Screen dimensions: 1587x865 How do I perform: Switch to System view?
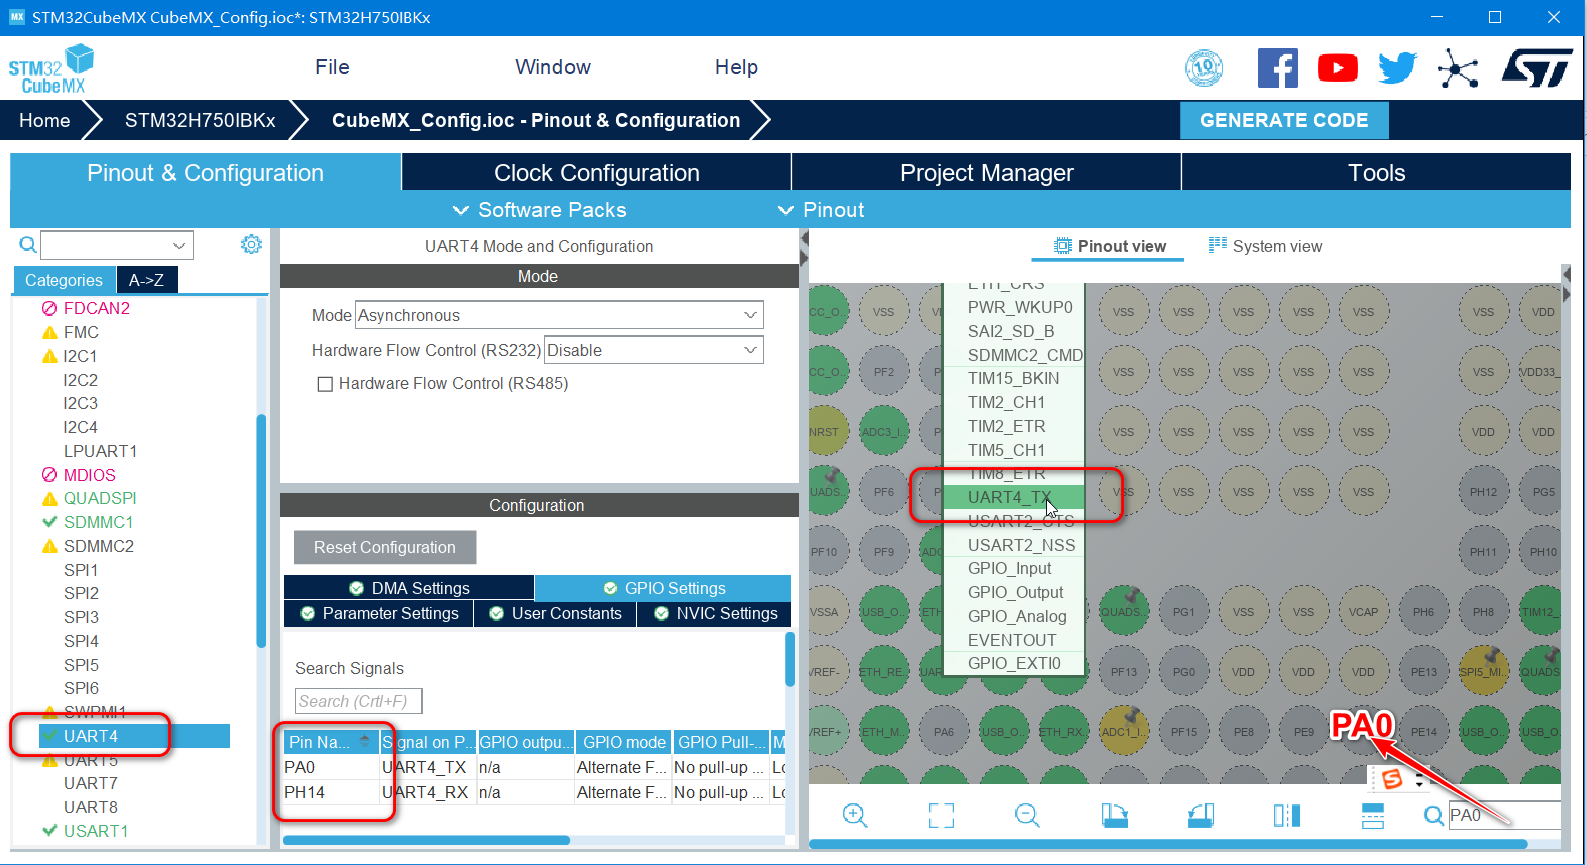click(x=1265, y=246)
